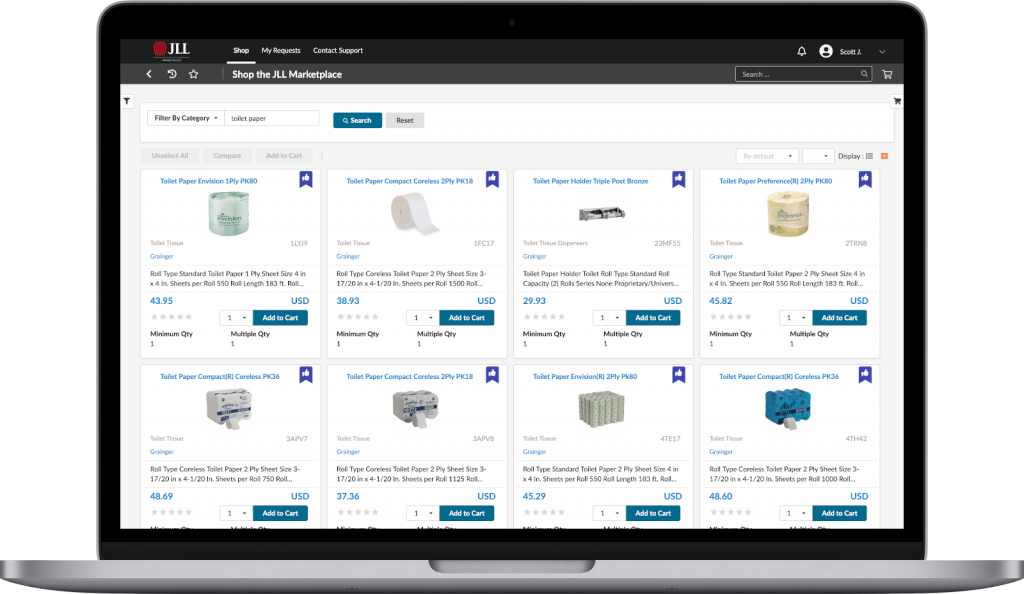This screenshot has width=1024, height=594.
Task: Add the 29.93 holder to cart
Action: coord(653,318)
